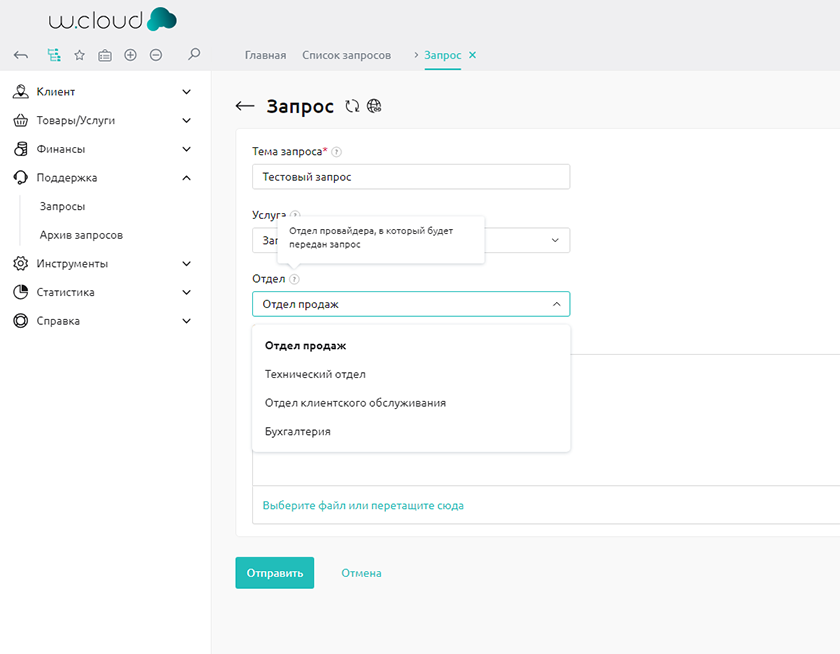Click the Тема запроса text field
This screenshot has height=654, width=840.
click(x=410, y=177)
